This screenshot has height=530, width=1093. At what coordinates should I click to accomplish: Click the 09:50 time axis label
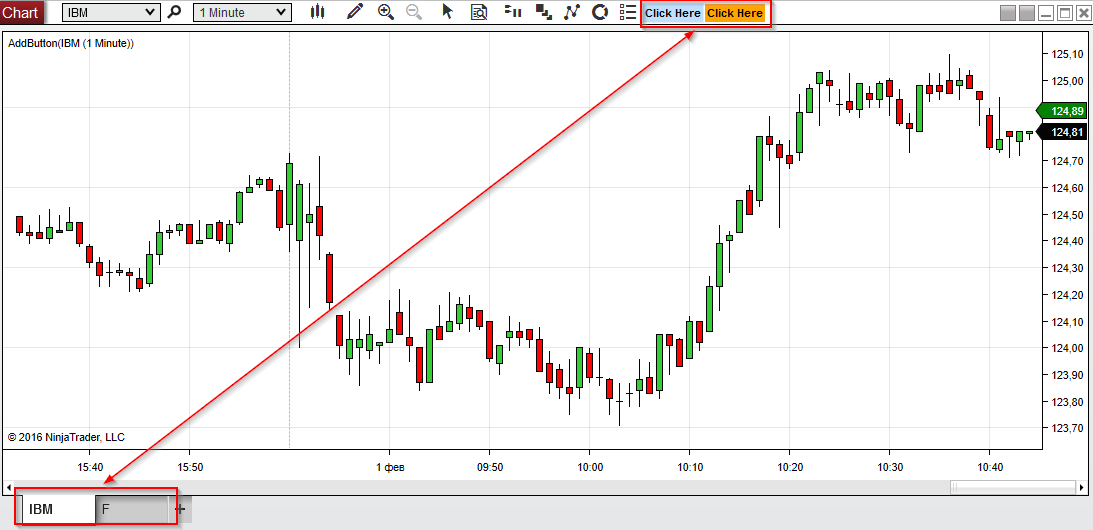[x=489, y=467]
